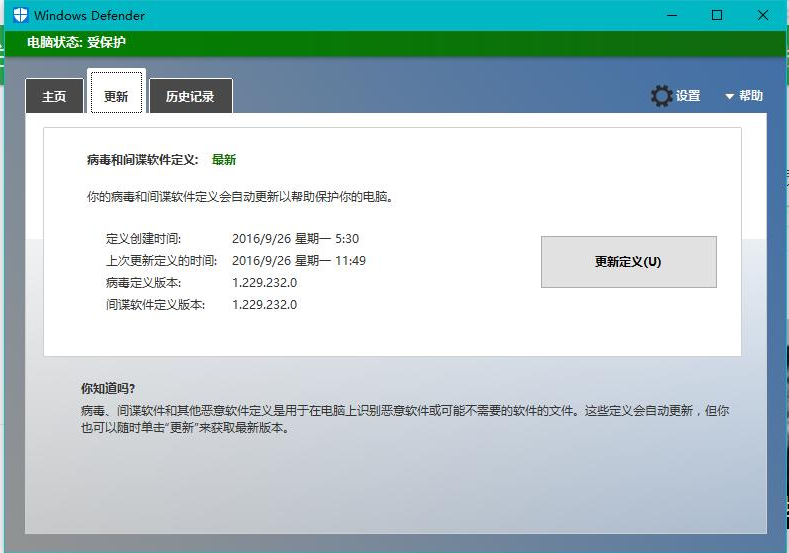
Task: Click the Windows Defender shield icon
Action: 20,15
